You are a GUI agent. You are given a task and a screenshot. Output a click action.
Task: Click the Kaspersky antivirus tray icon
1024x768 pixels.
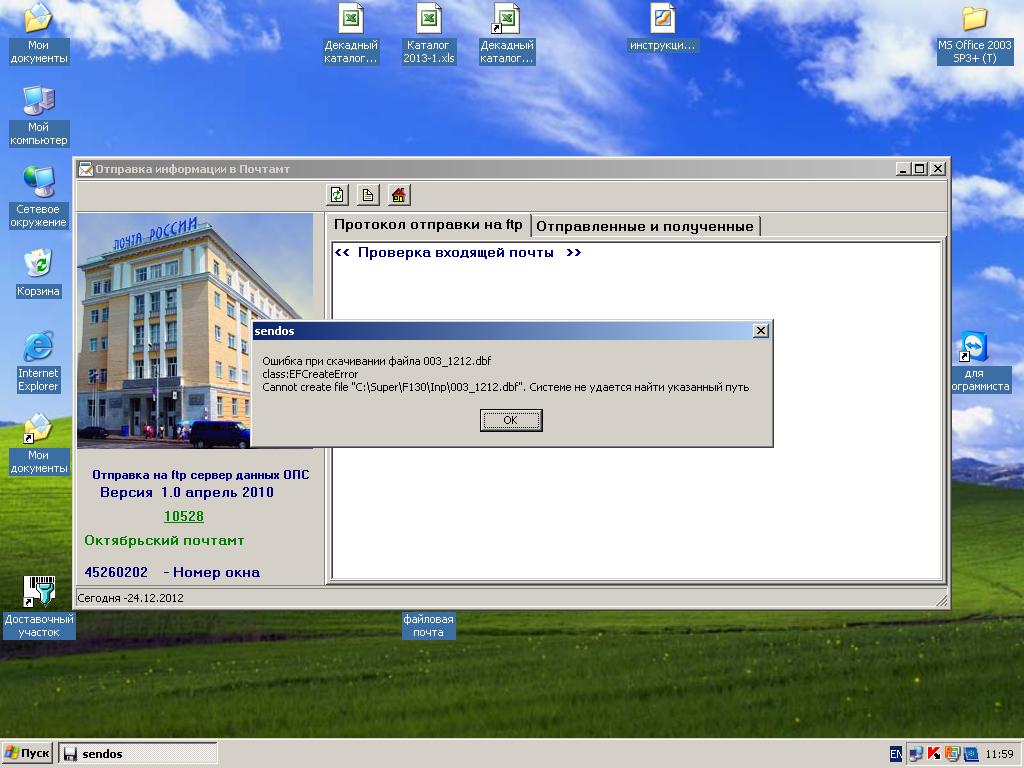pos(934,754)
